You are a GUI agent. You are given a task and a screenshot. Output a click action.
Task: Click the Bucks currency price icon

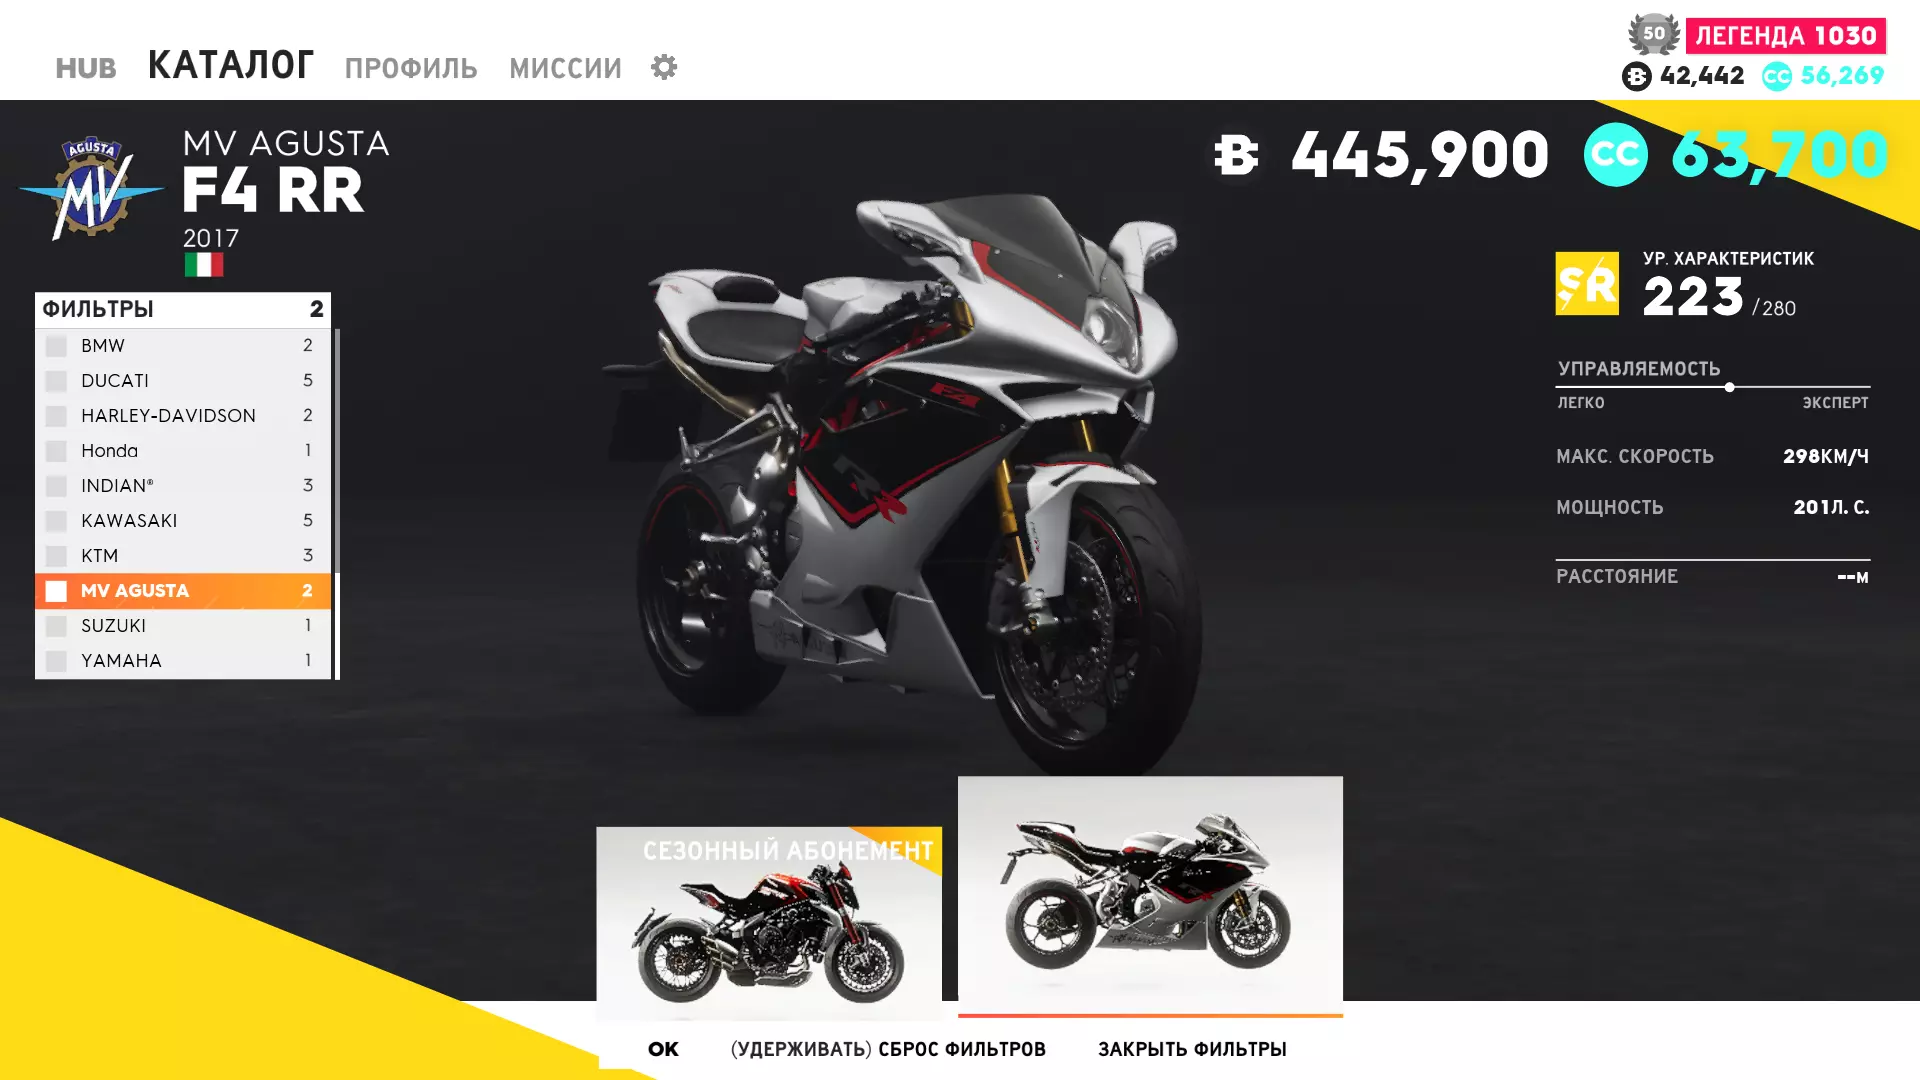[x=1236, y=155]
